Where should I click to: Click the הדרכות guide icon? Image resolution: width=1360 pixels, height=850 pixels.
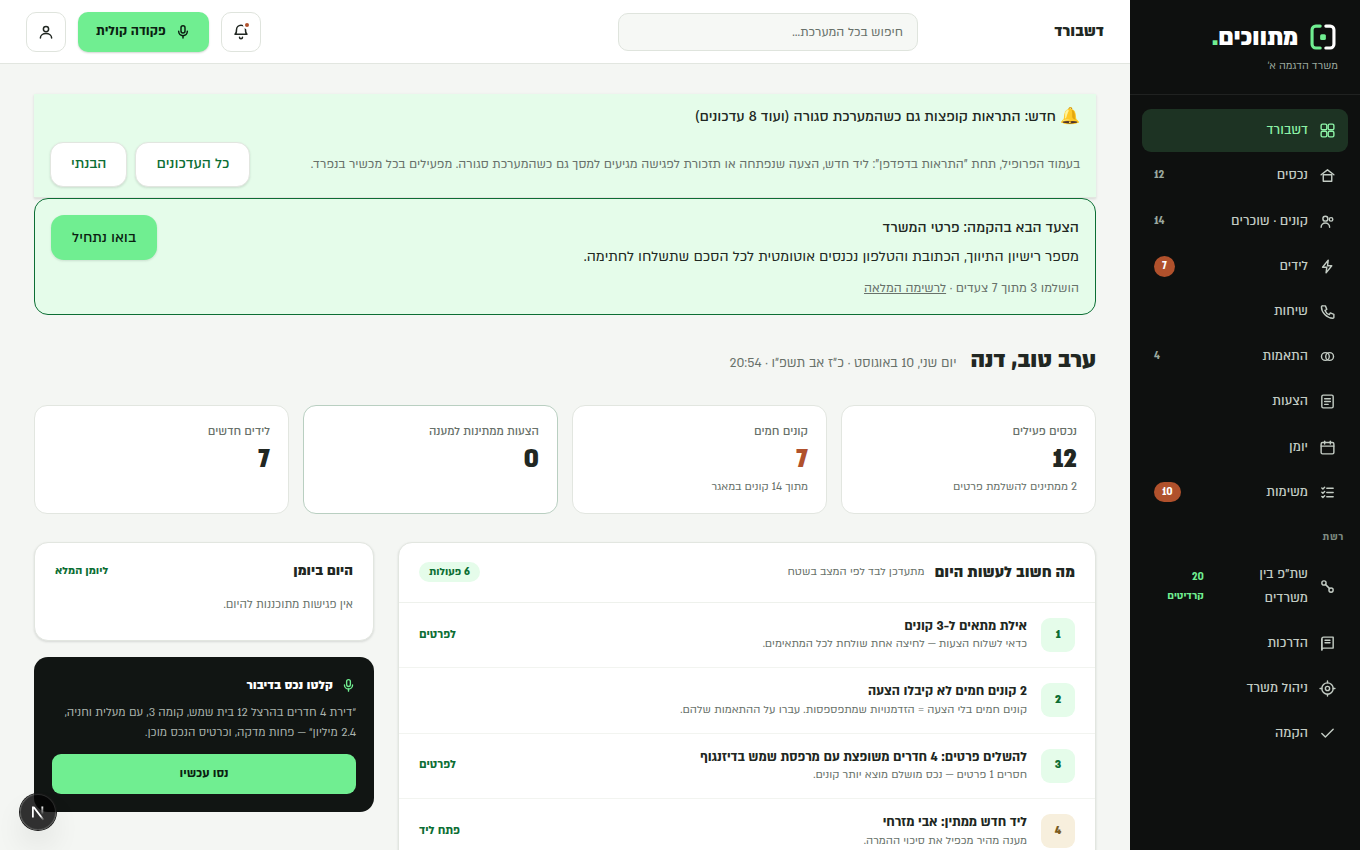1327,643
